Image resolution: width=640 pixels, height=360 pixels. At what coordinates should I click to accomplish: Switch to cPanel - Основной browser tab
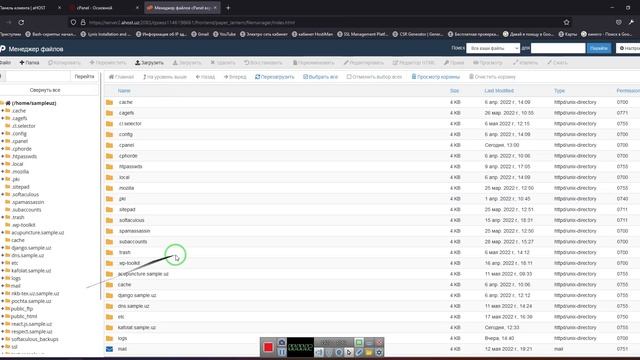tap(104, 8)
